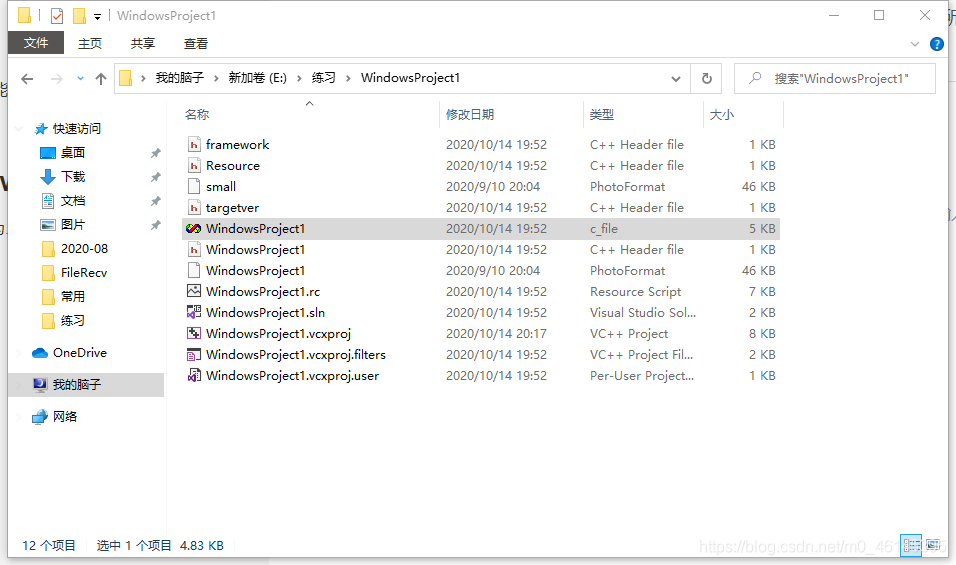The image size is (956, 565).
Task: Select the framework header file icon
Action: (x=194, y=144)
